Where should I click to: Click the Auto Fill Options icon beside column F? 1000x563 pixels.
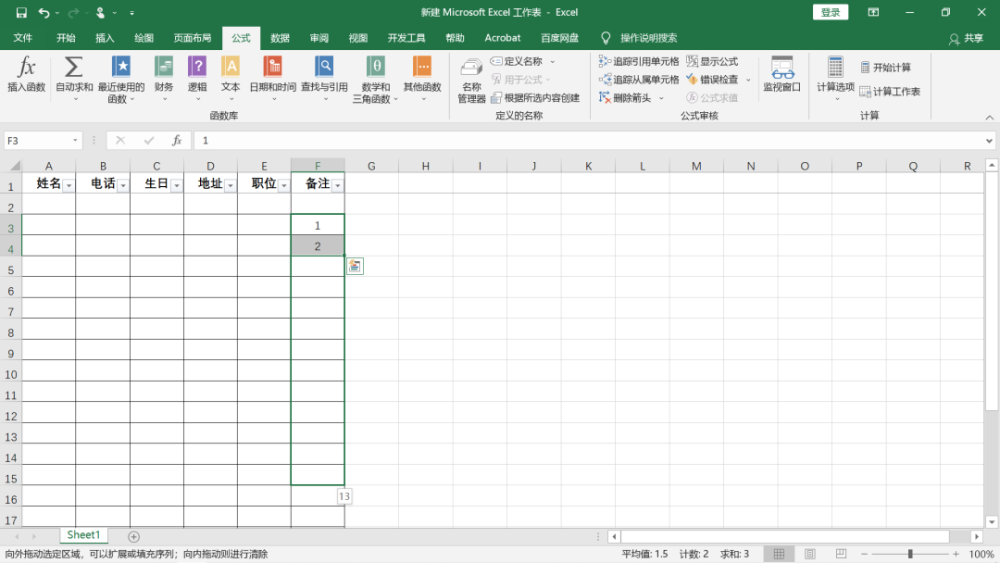point(355,266)
